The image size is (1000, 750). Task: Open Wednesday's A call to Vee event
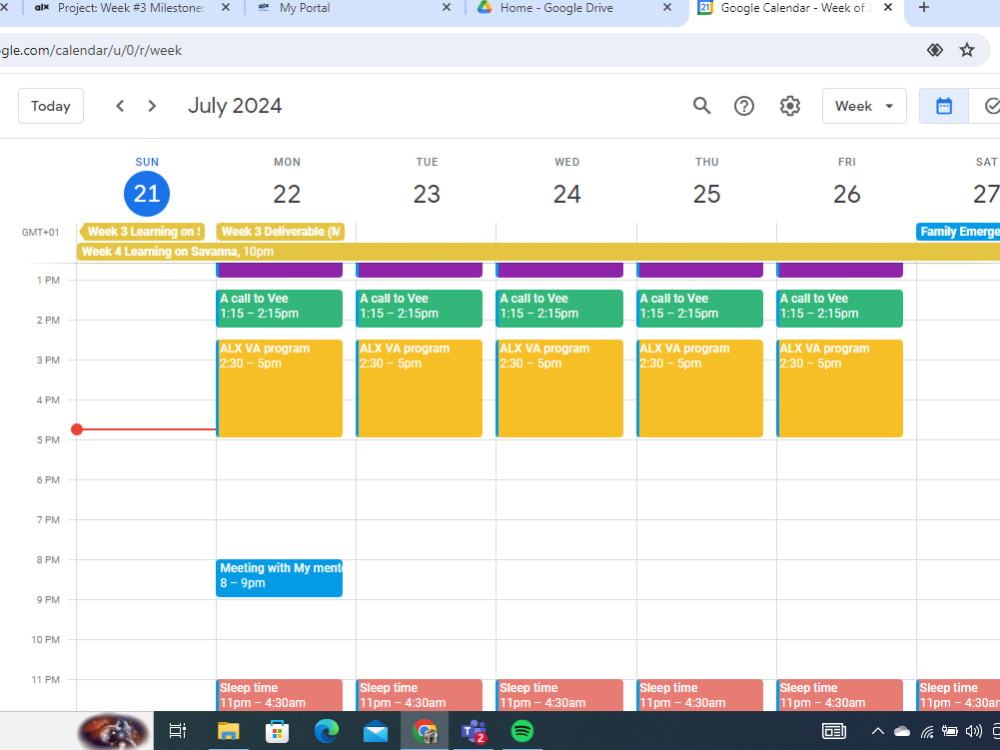pyautogui.click(x=559, y=308)
